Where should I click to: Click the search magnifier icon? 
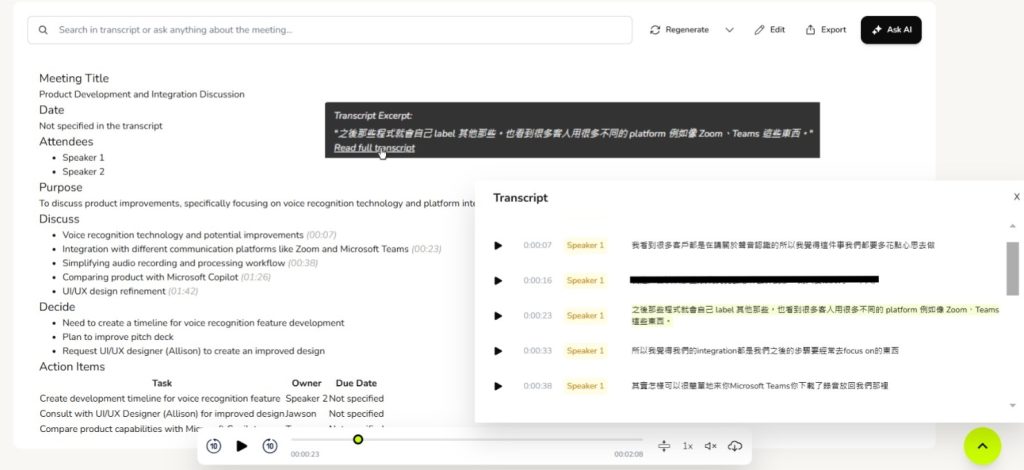pos(43,30)
